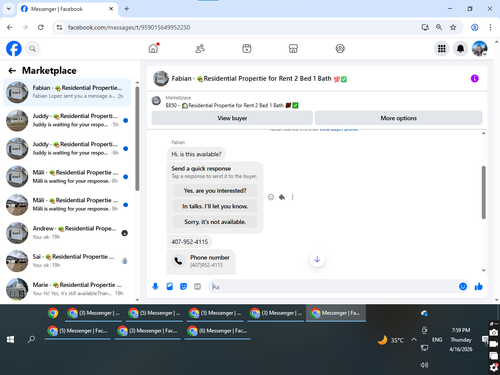This screenshot has height=375, width=500.
Task: Open the Facebook menu grid icon
Action: pos(442,49)
